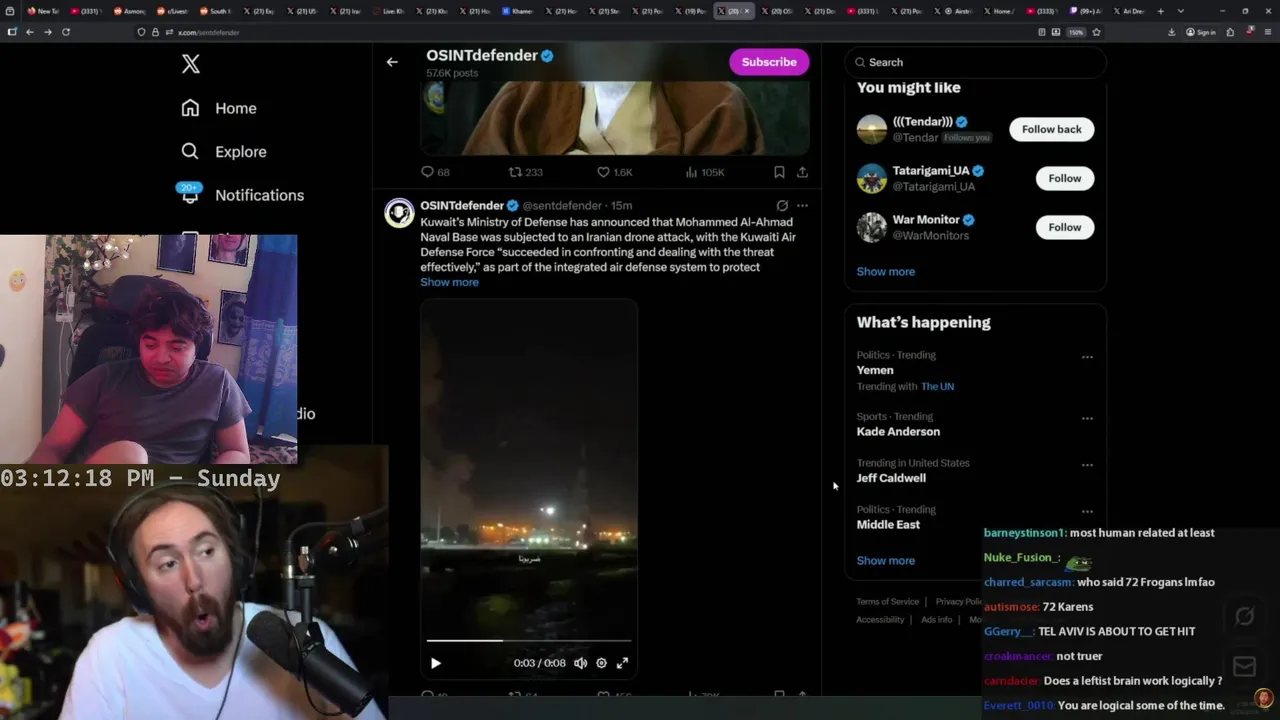Share the post with 68 replies

802,172
